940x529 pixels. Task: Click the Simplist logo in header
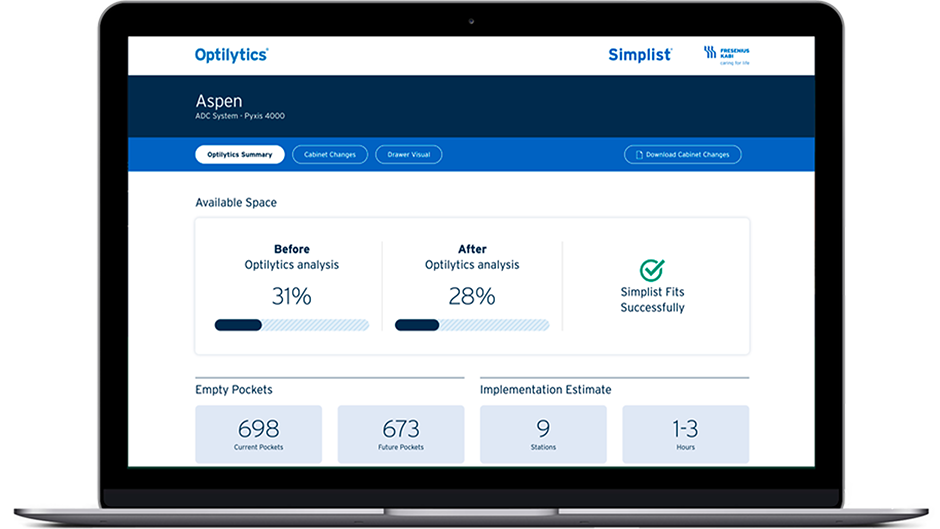click(640, 55)
